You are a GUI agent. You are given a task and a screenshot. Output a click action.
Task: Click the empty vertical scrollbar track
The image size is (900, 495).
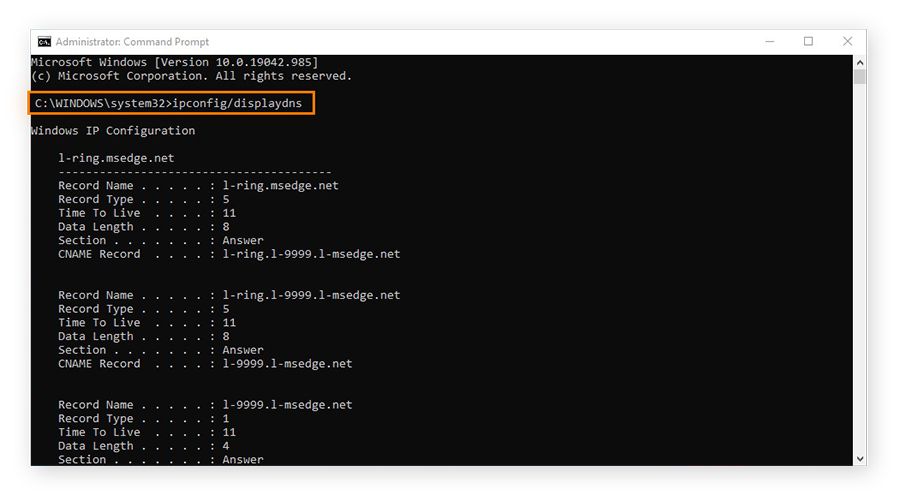(859, 268)
